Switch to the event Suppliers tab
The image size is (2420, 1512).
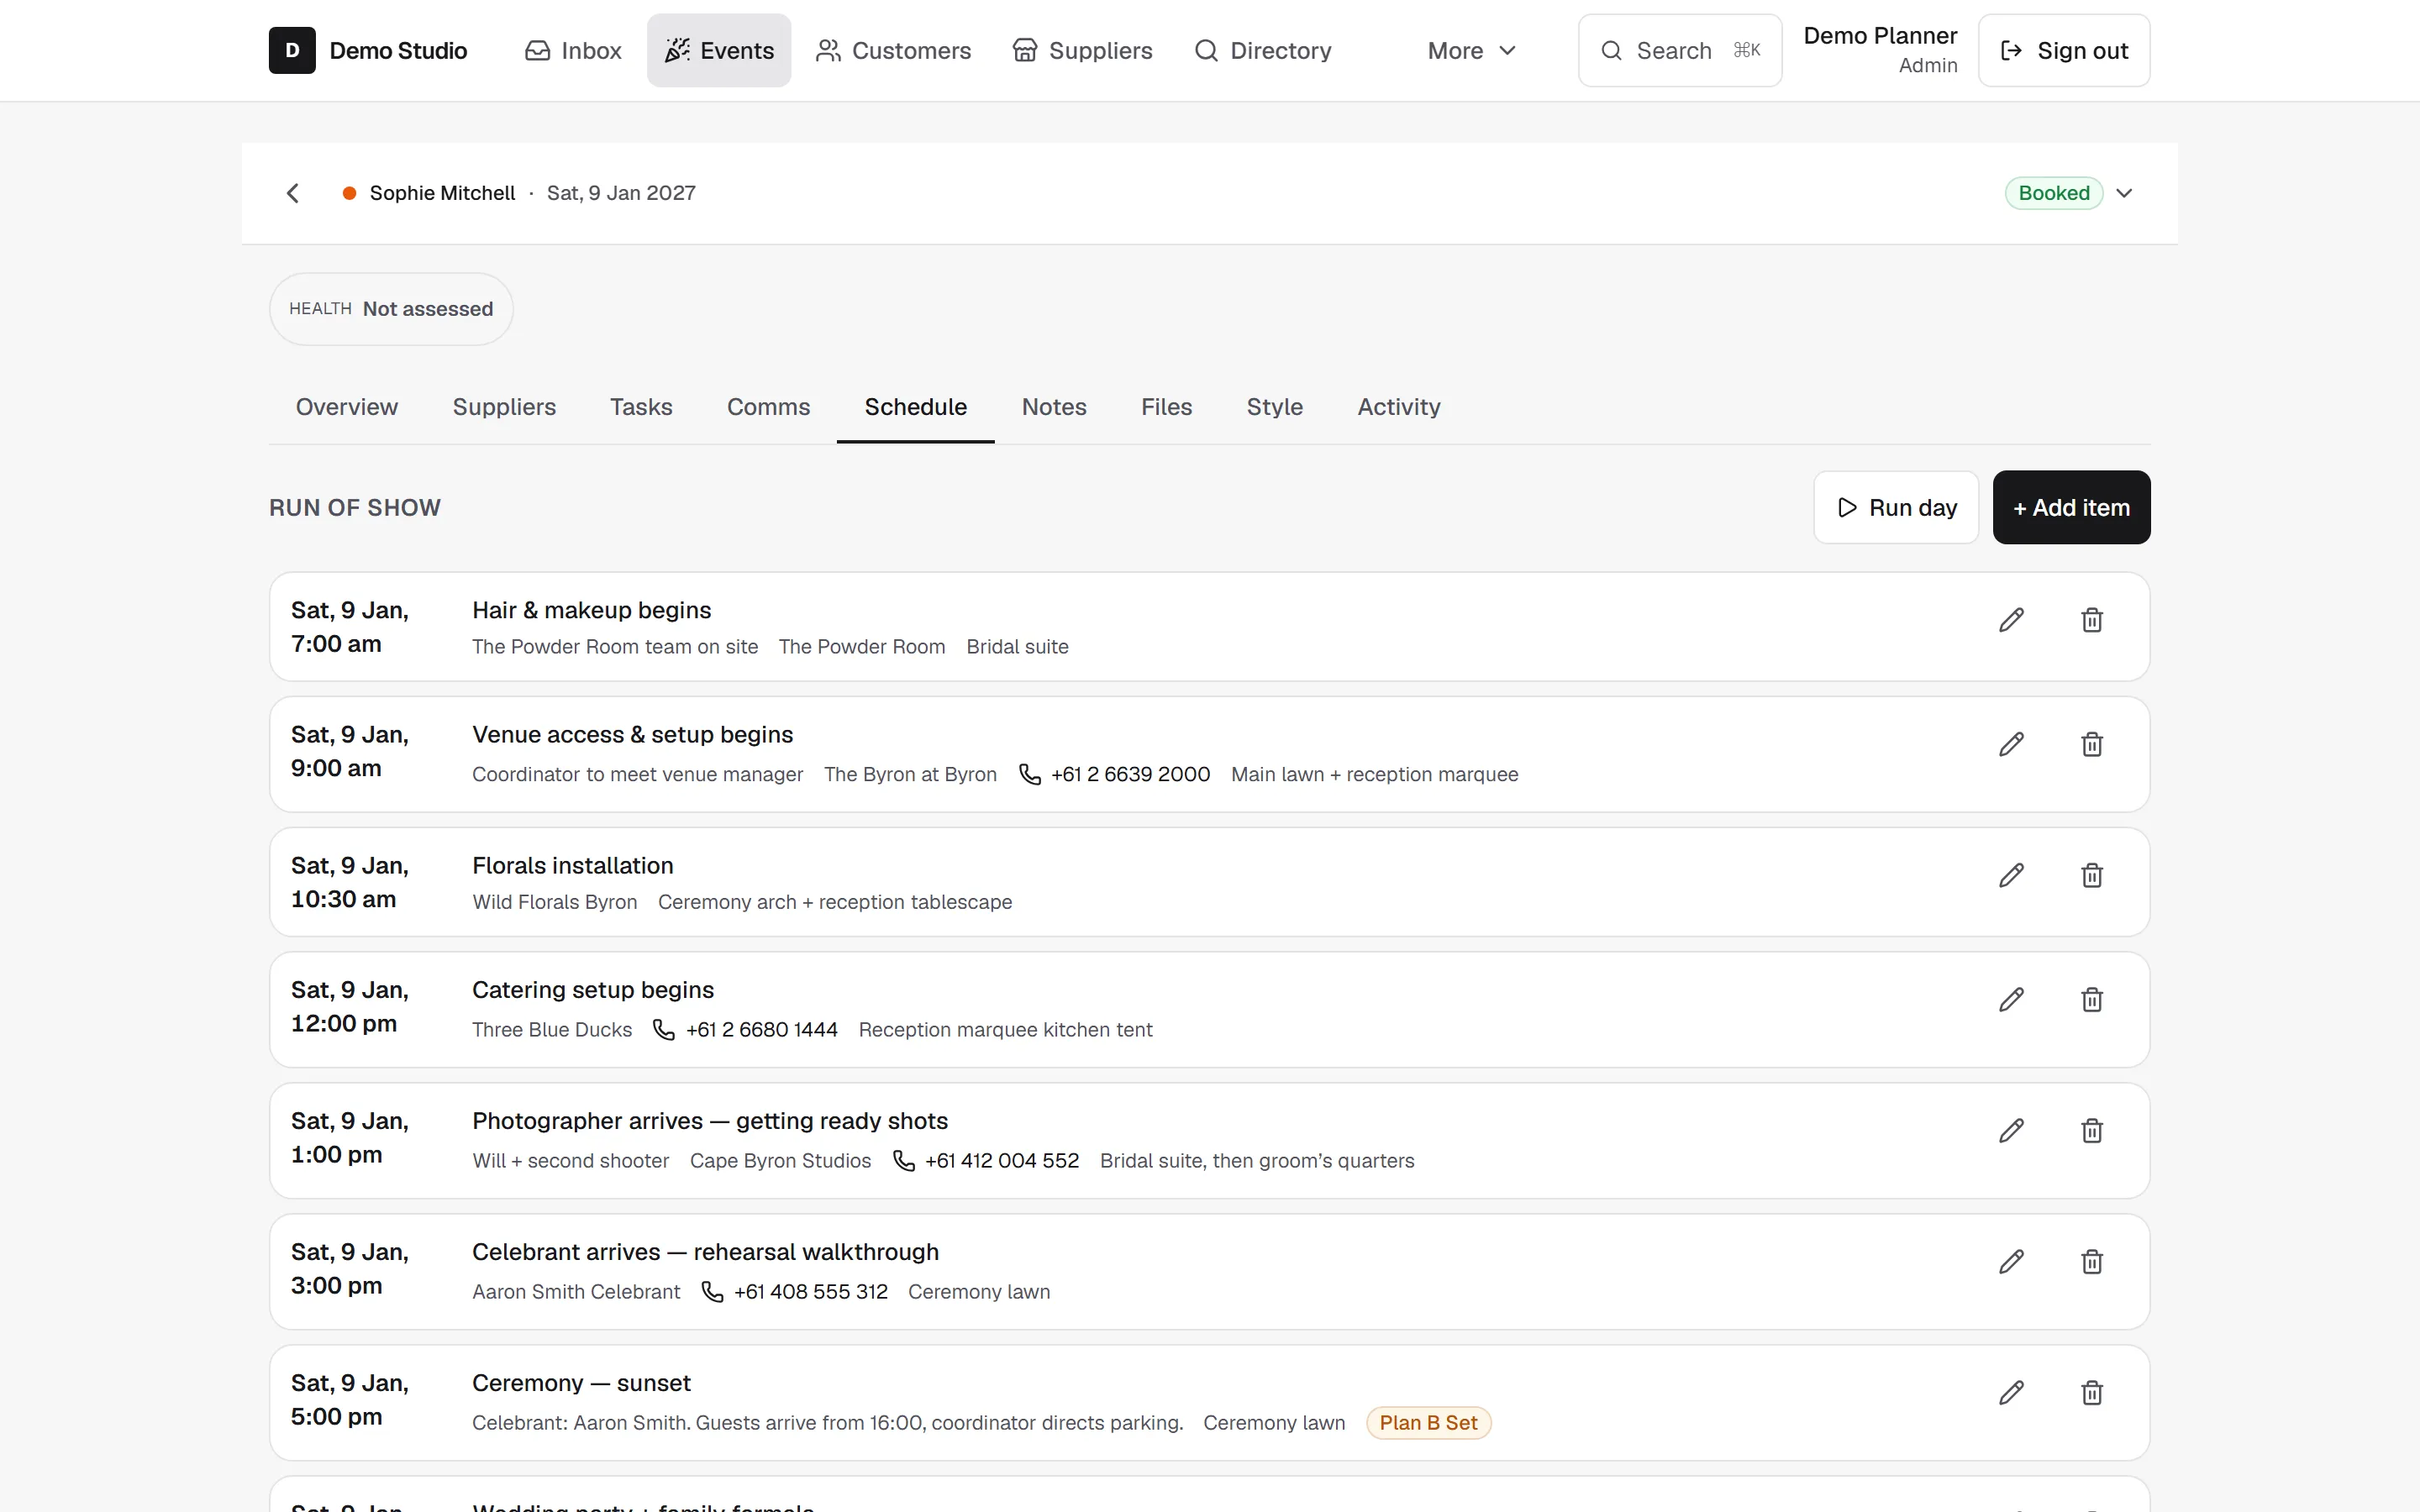(504, 407)
